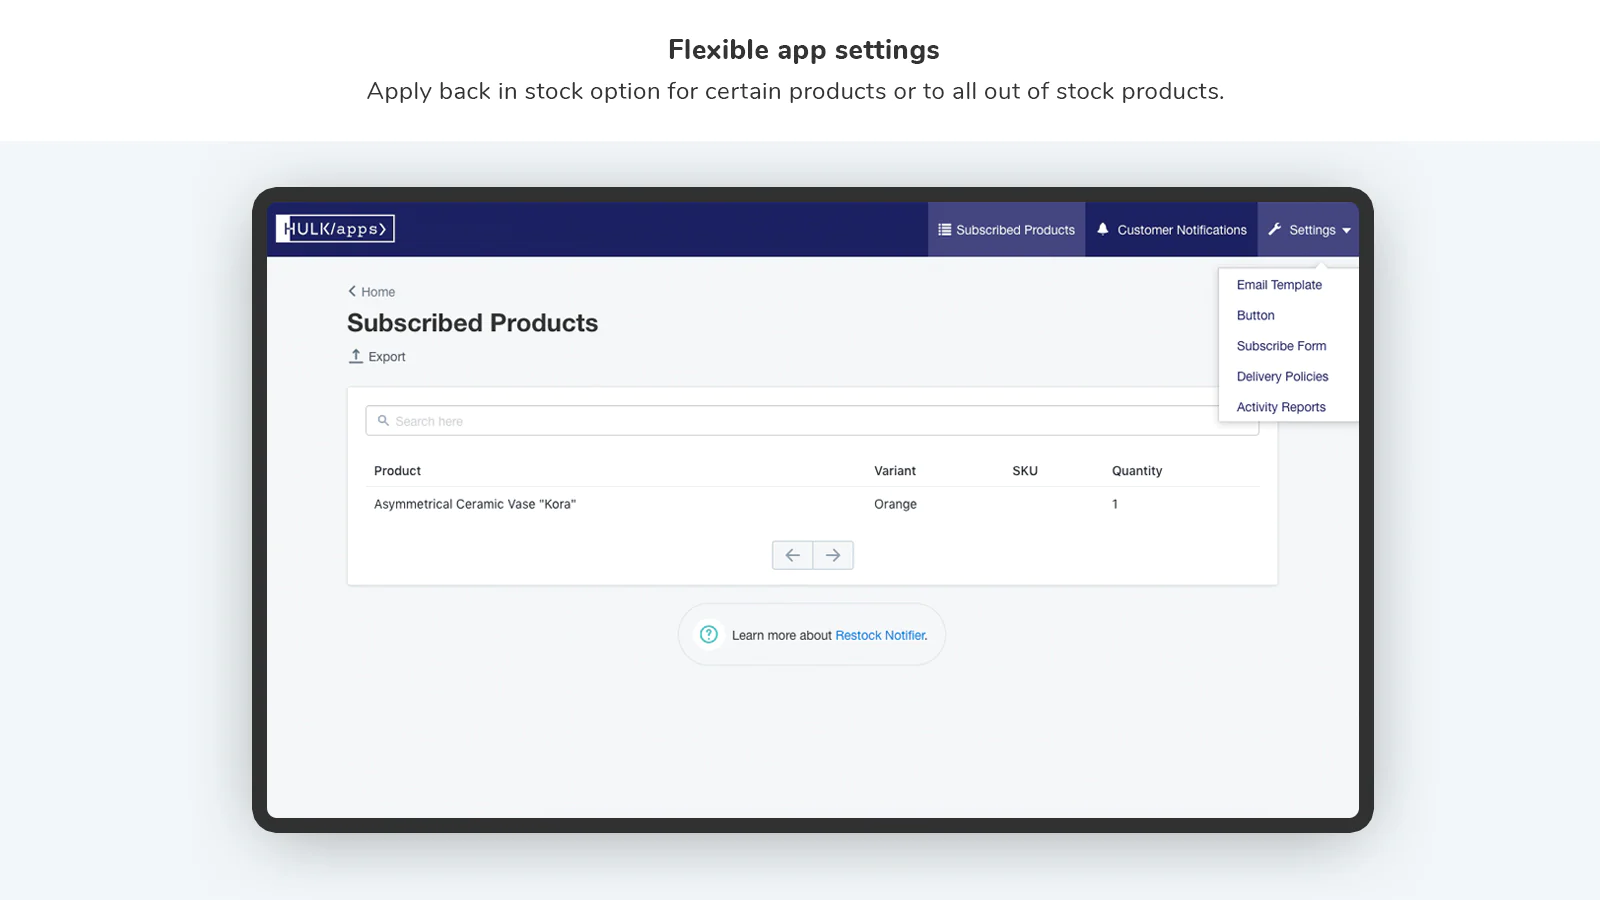
Task: Open the Restock Notifier link
Action: 881,635
